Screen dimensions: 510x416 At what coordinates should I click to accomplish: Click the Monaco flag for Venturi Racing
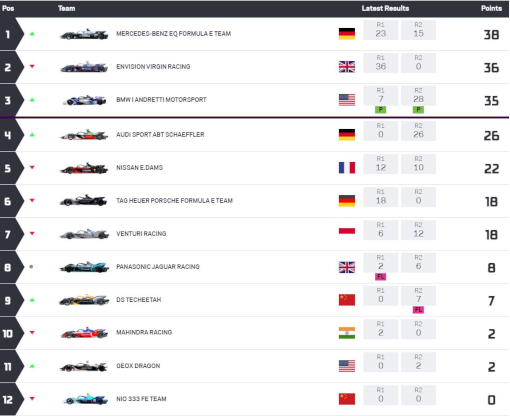point(347,234)
